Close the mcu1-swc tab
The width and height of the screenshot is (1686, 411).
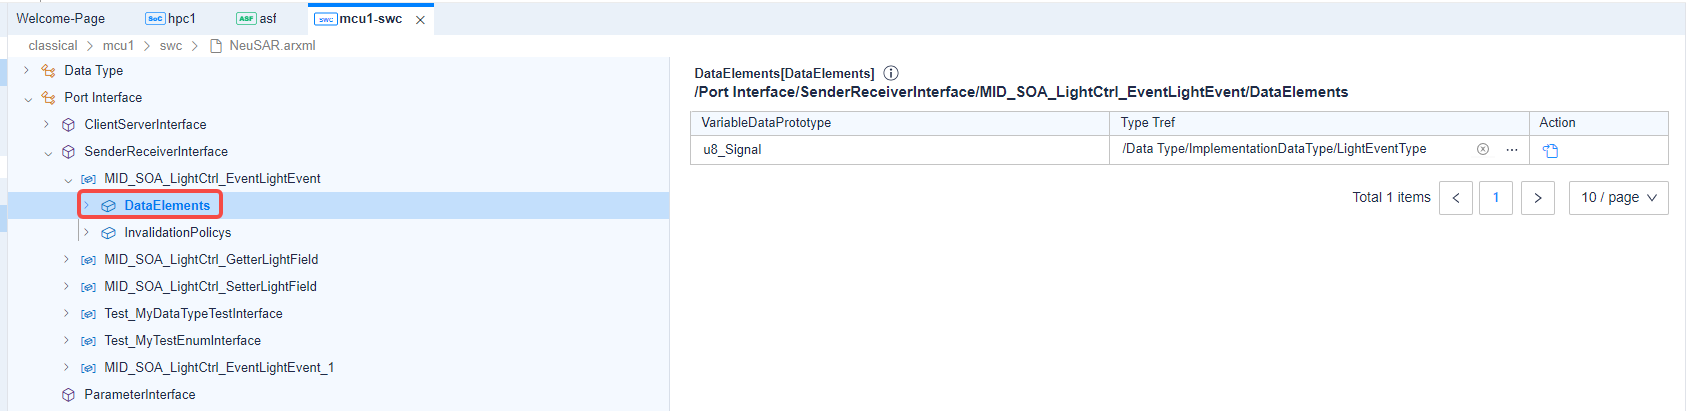tap(420, 20)
